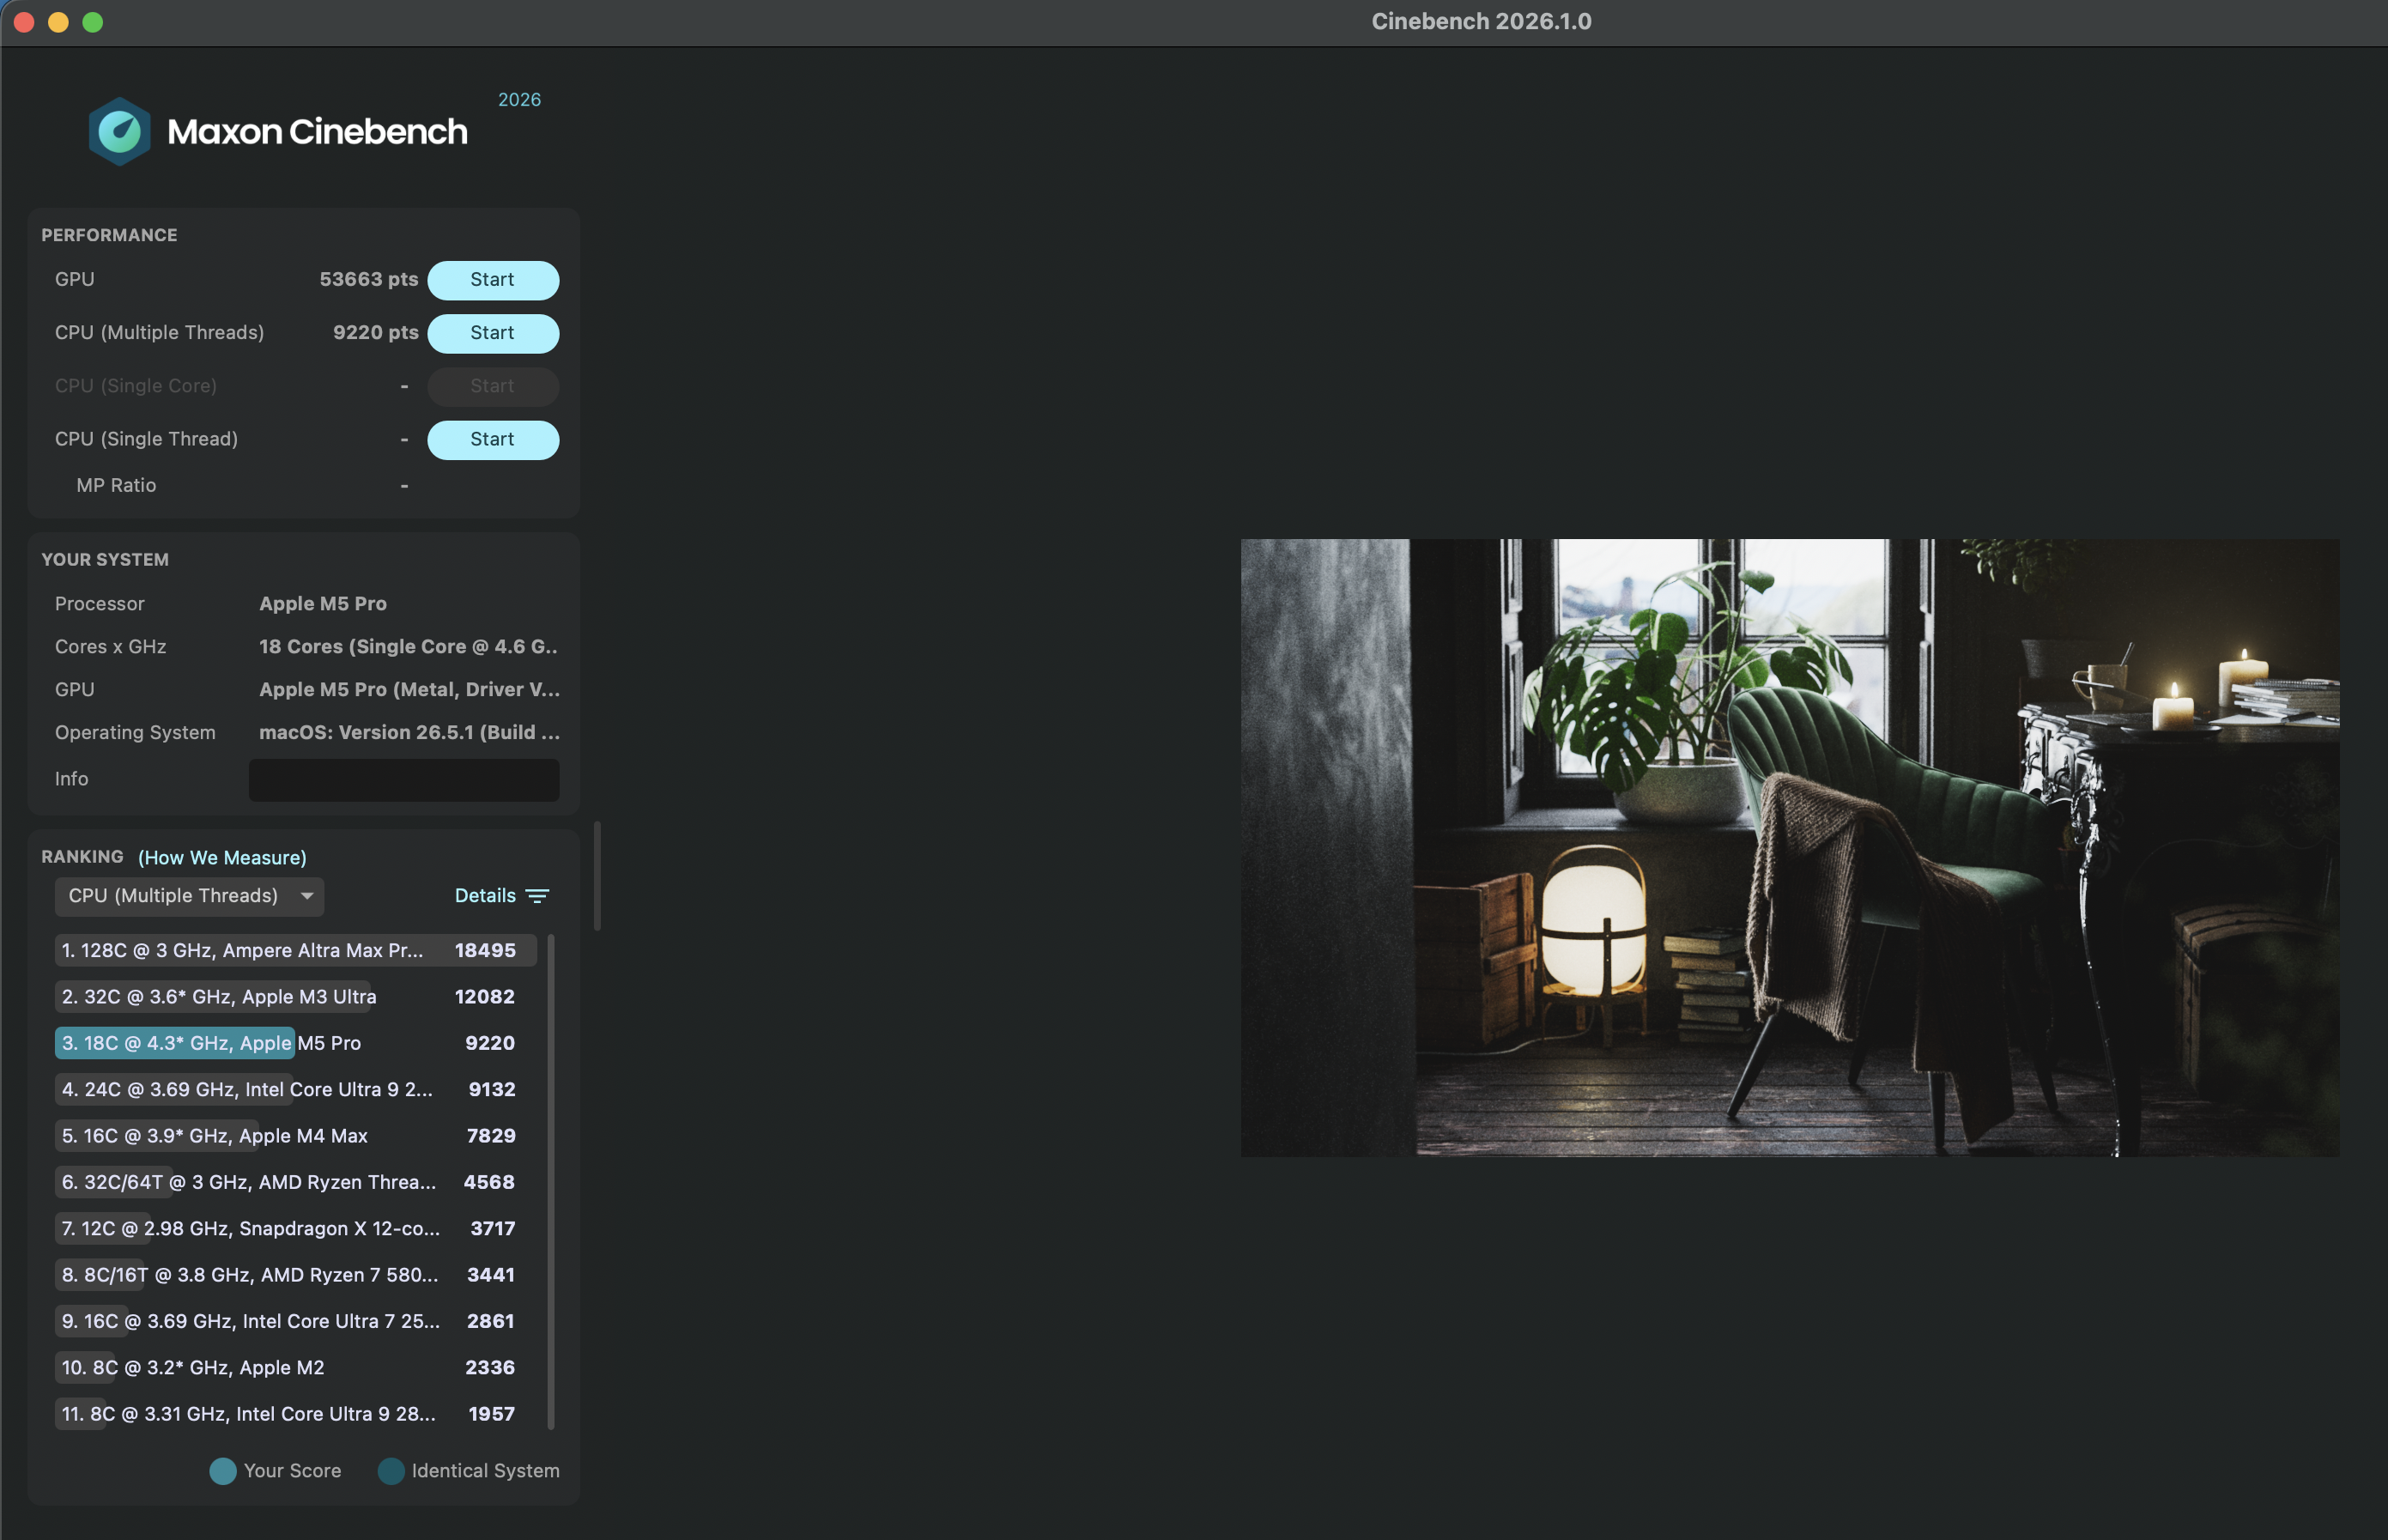Click the PERFORMANCE section heading
The width and height of the screenshot is (2388, 1540).
109,235
